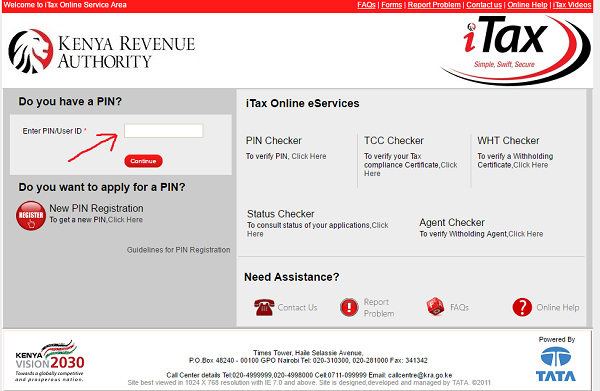This screenshot has width=600, height=391.
Task: Click 'Need Assistance?' heading
Action: point(292,277)
